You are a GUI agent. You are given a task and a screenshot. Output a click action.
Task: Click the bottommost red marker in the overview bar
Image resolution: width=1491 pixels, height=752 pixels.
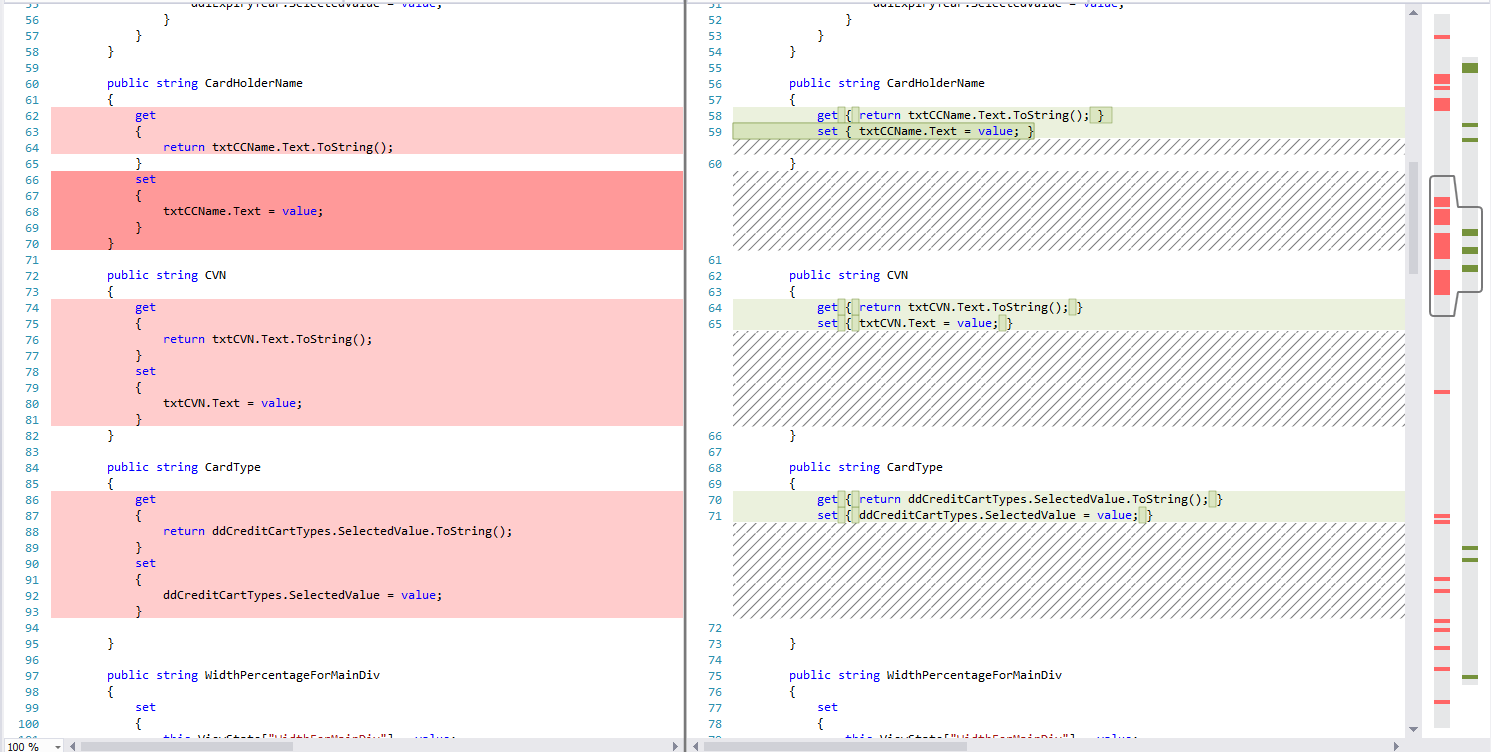click(1441, 701)
